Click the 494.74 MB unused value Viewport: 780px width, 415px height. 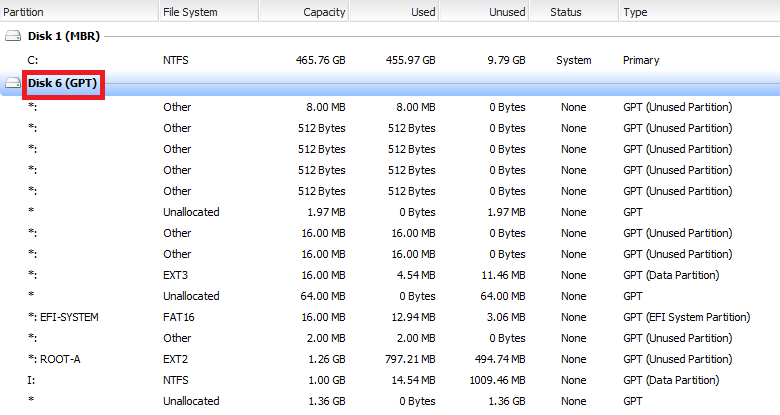coord(500,359)
